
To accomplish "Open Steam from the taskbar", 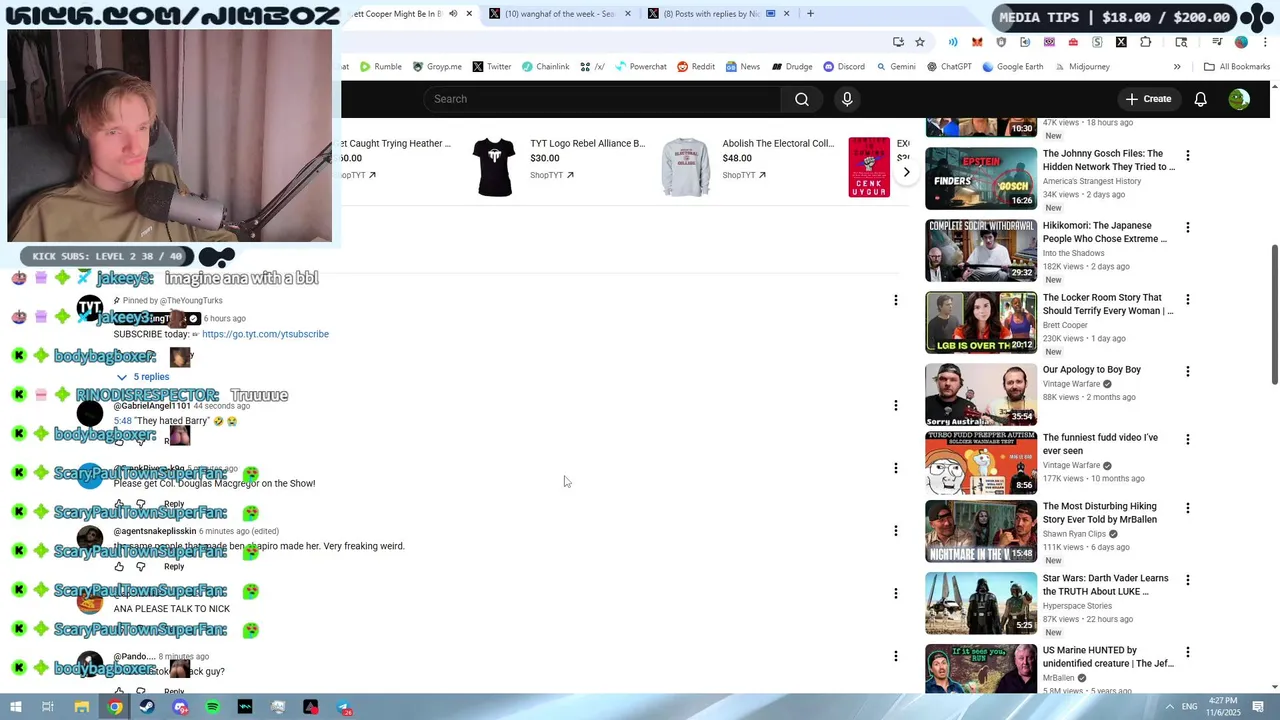I will (x=147, y=707).
